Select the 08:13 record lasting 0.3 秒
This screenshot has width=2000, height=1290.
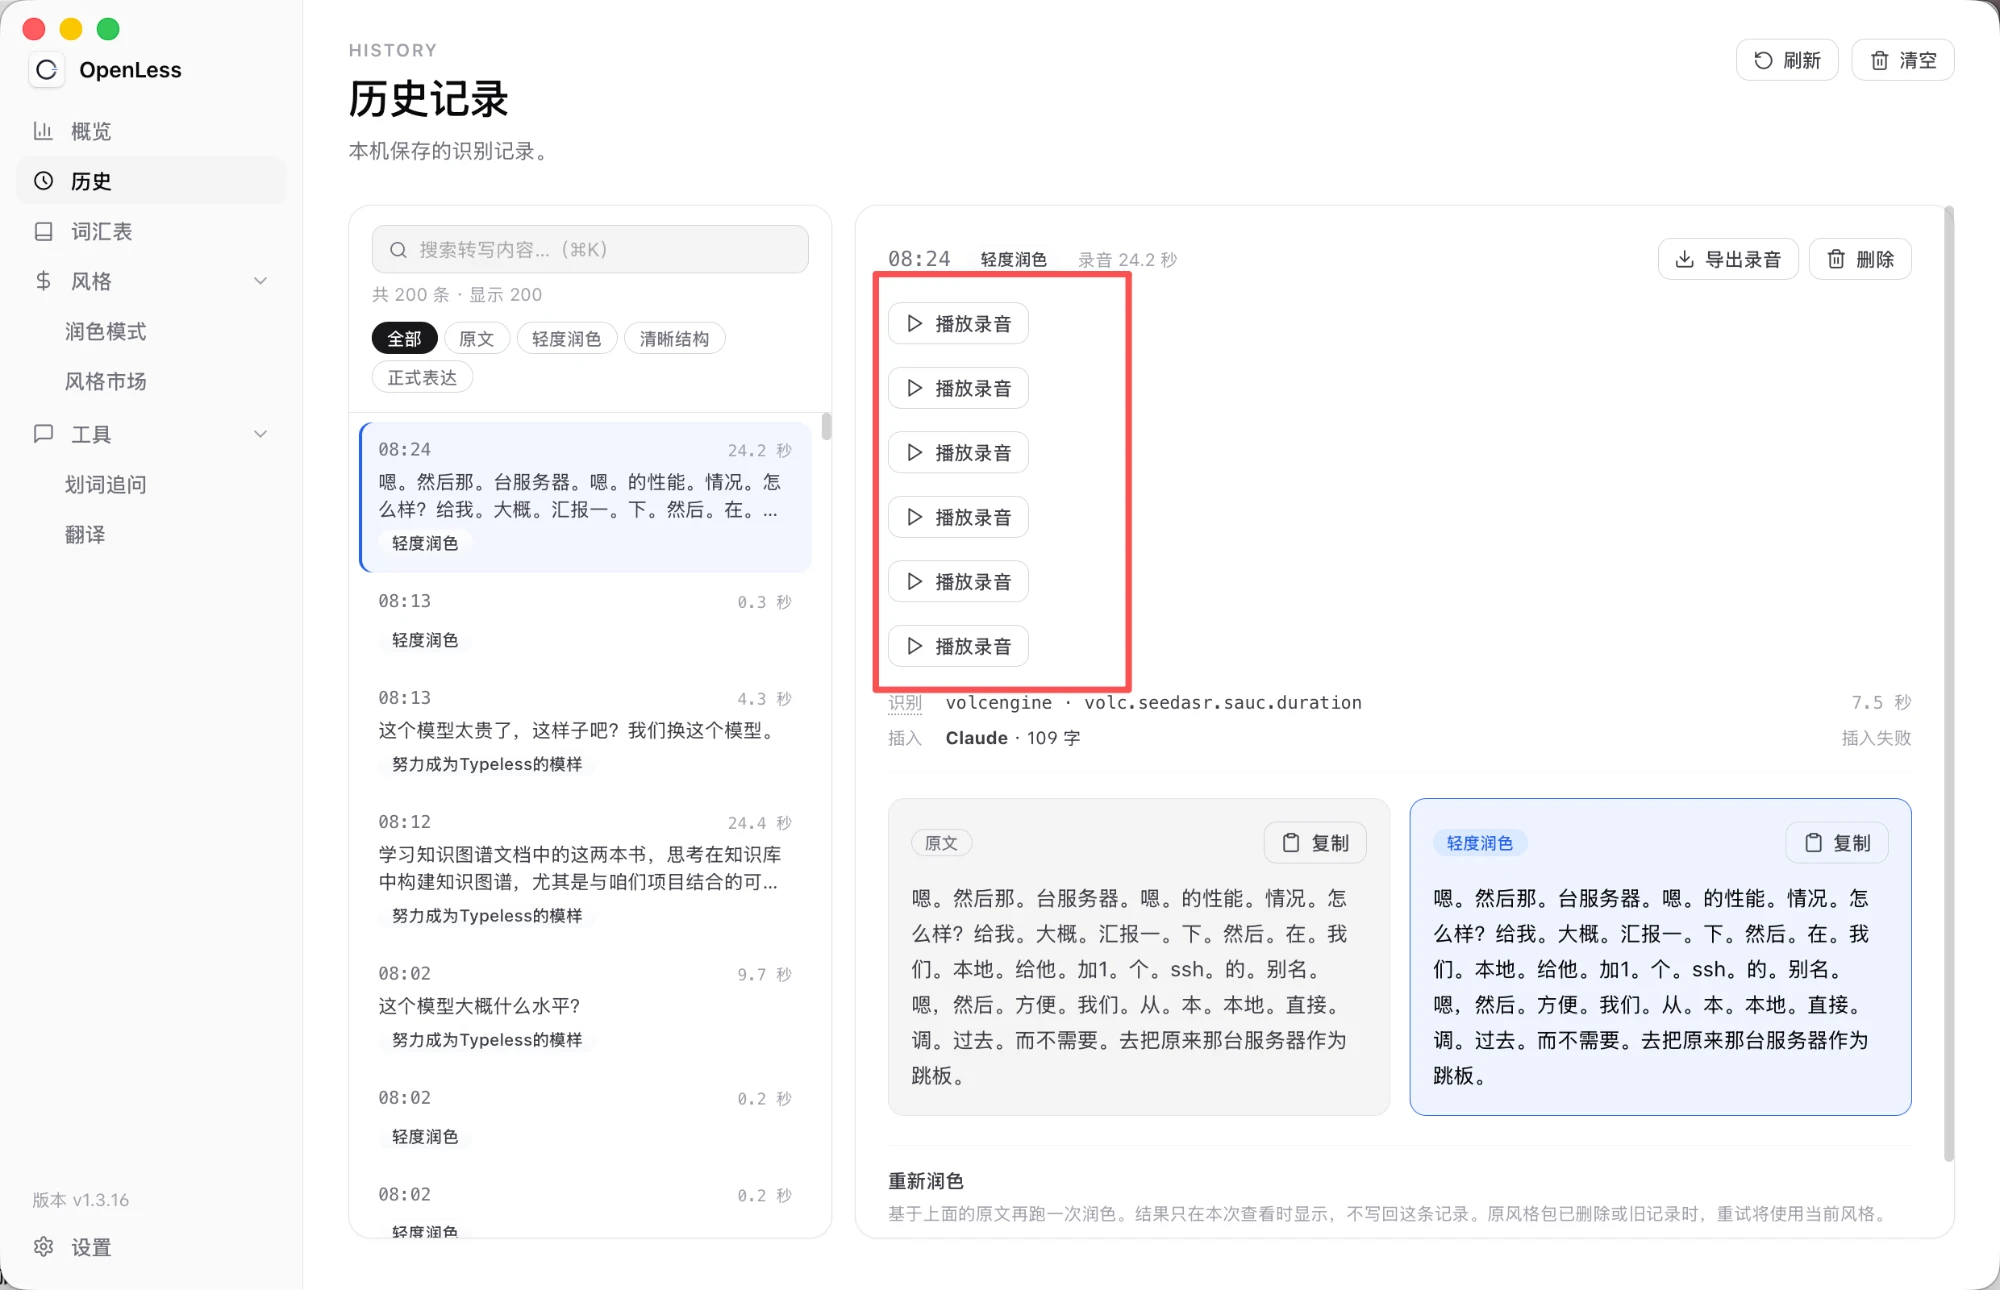[586, 620]
